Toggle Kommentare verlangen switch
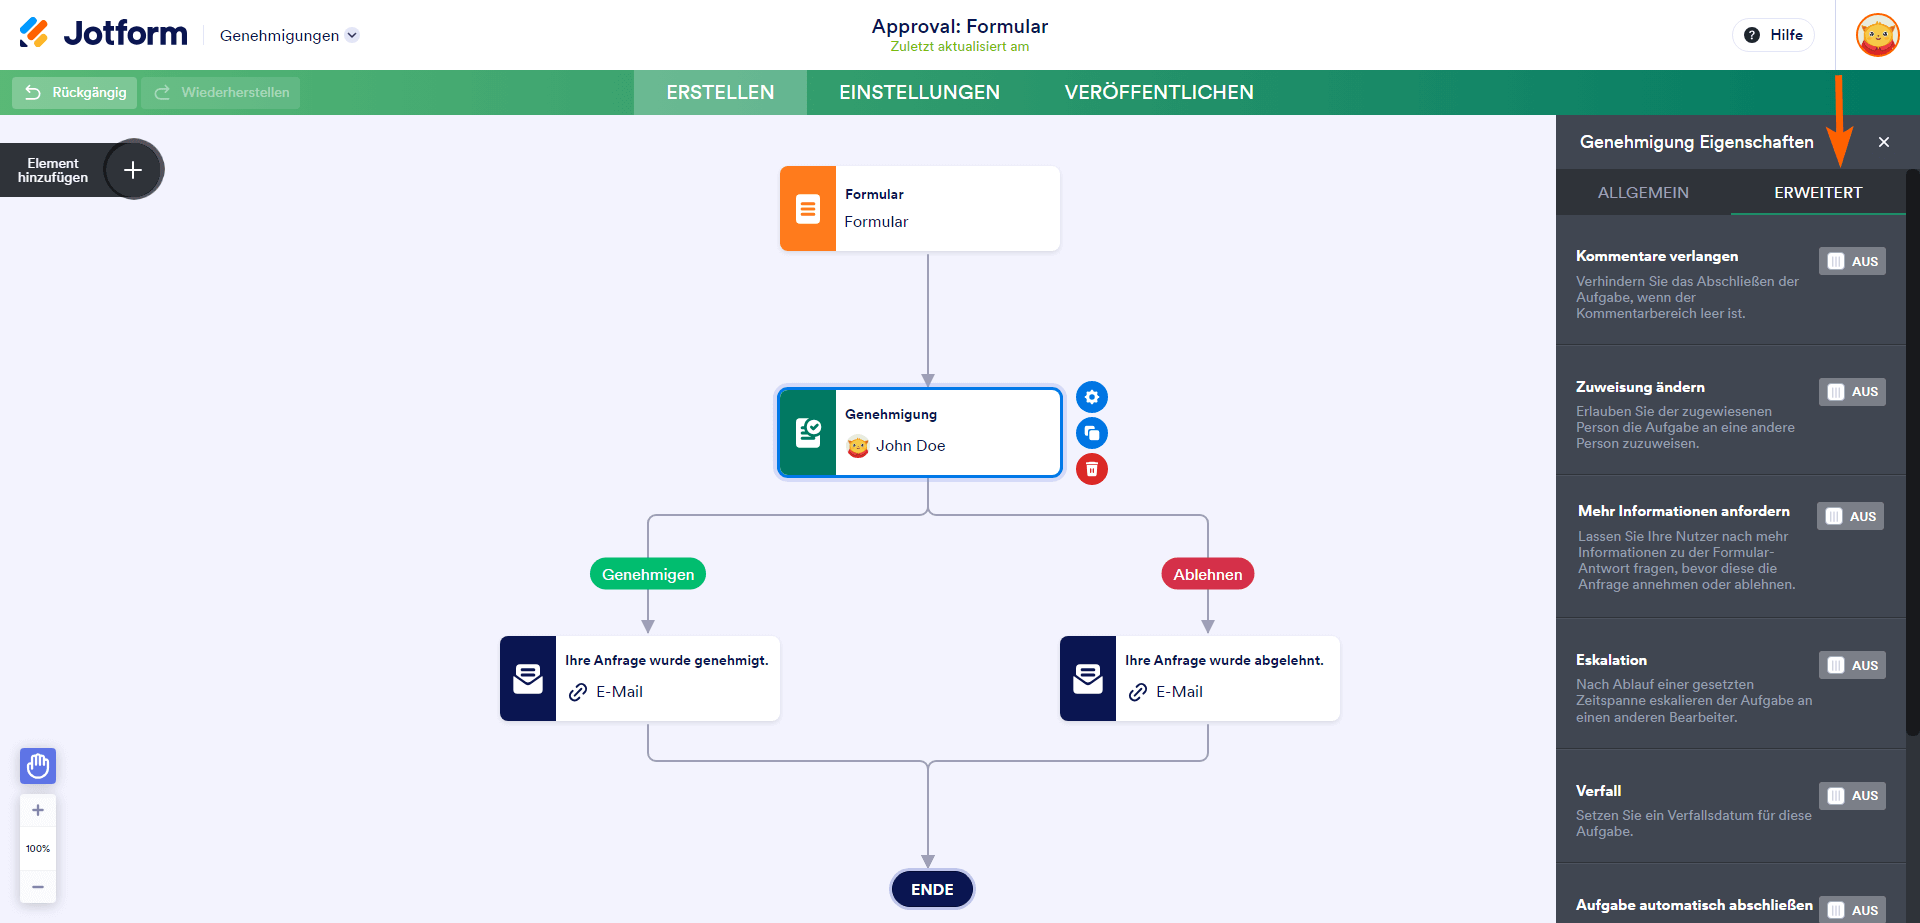The height and width of the screenshot is (923, 1920). (1852, 261)
